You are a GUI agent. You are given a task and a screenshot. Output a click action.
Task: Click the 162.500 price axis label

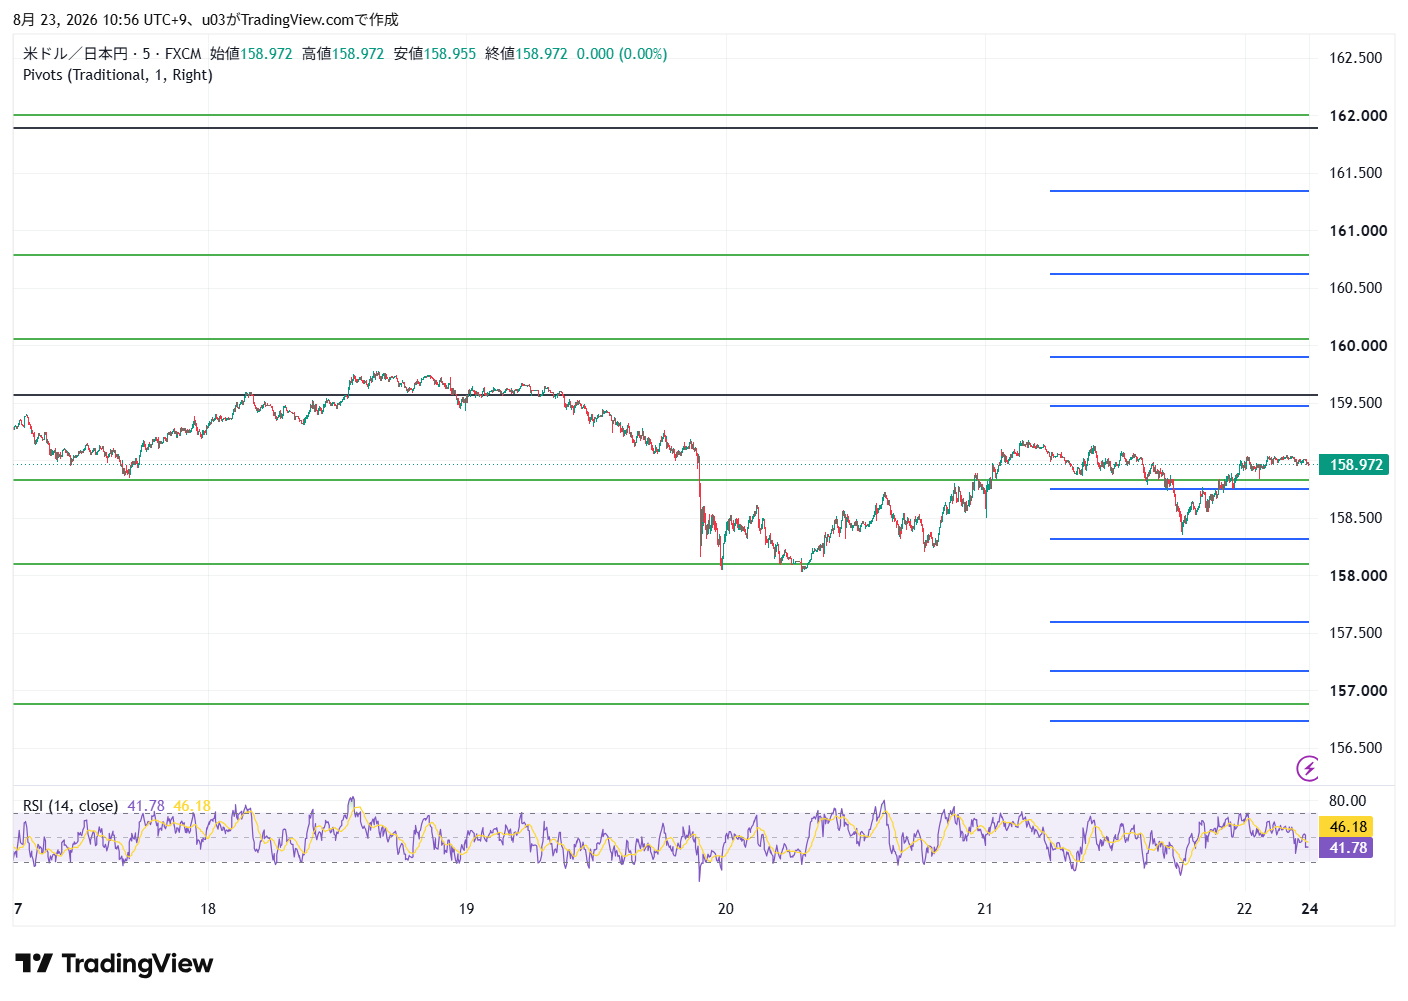(1356, 58)
